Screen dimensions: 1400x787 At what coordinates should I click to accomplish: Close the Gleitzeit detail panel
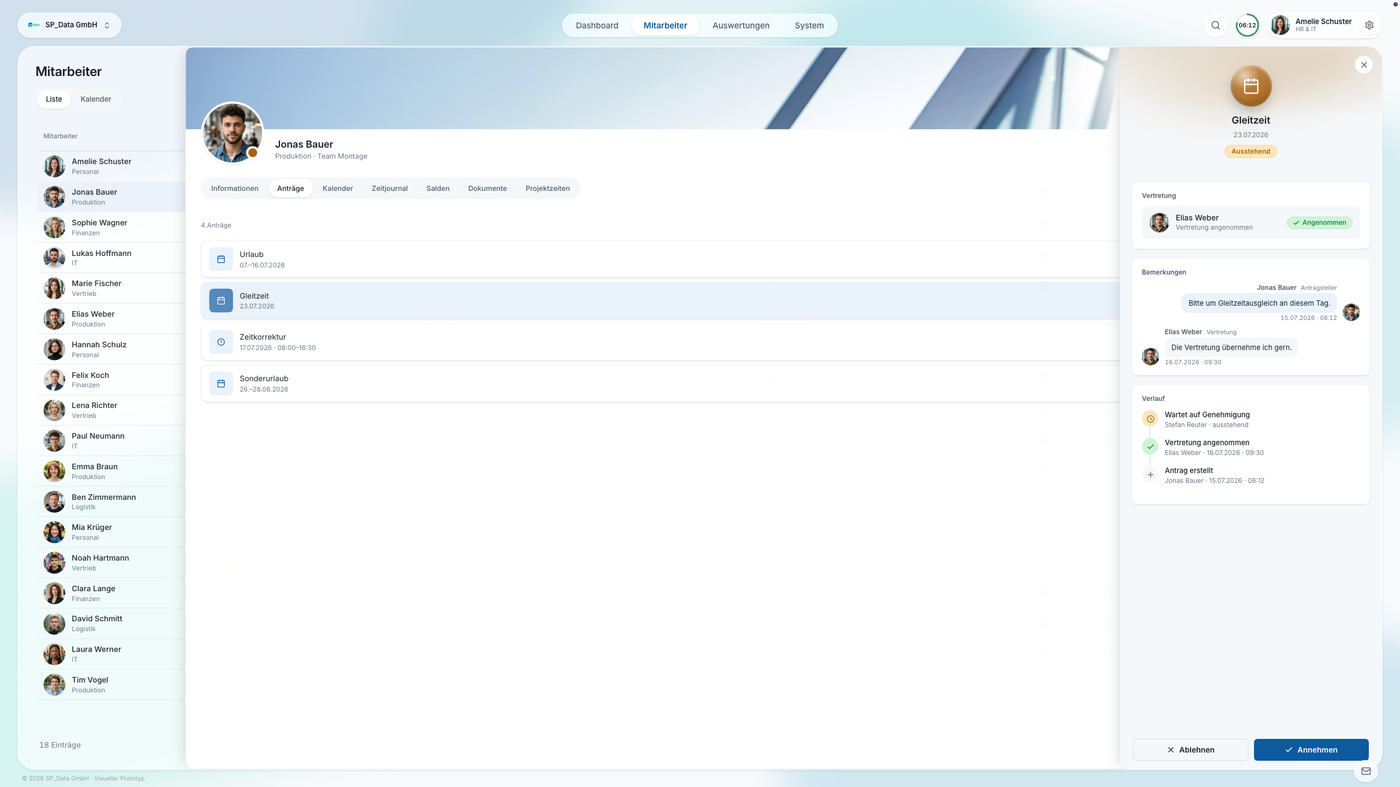coord(1363,64)
